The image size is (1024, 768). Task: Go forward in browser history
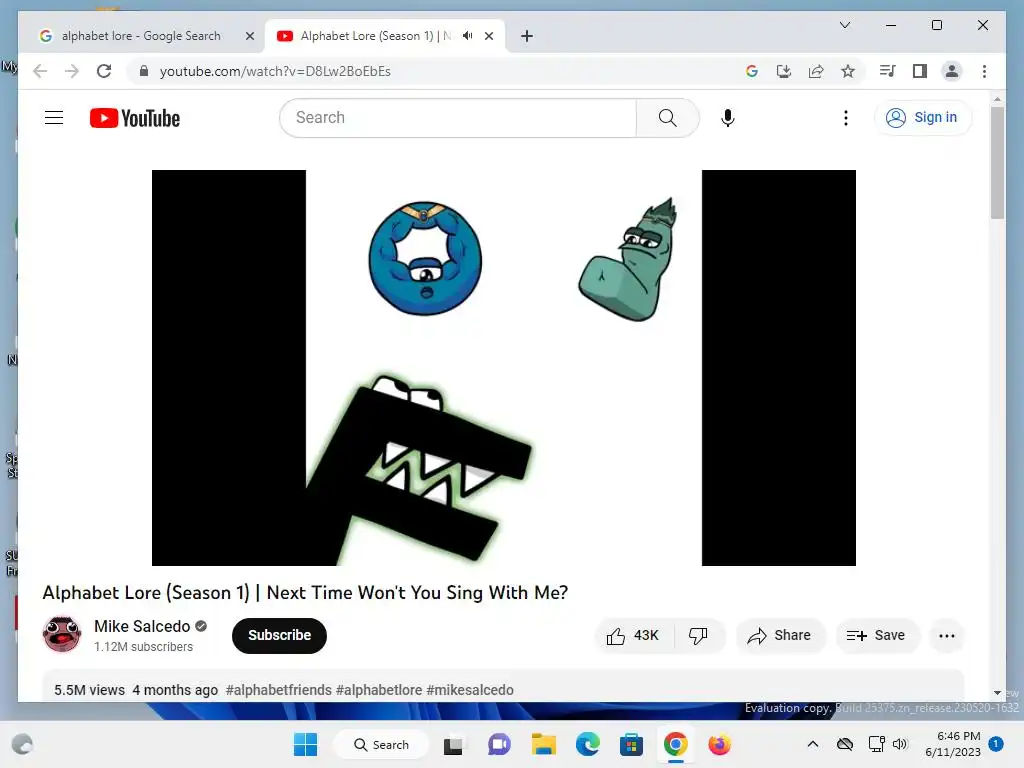(x=72, y=71)
